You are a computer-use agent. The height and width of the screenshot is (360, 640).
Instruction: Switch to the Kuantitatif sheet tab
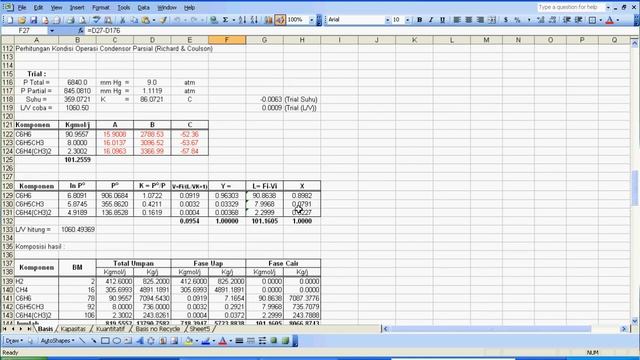tap(110, 329)
